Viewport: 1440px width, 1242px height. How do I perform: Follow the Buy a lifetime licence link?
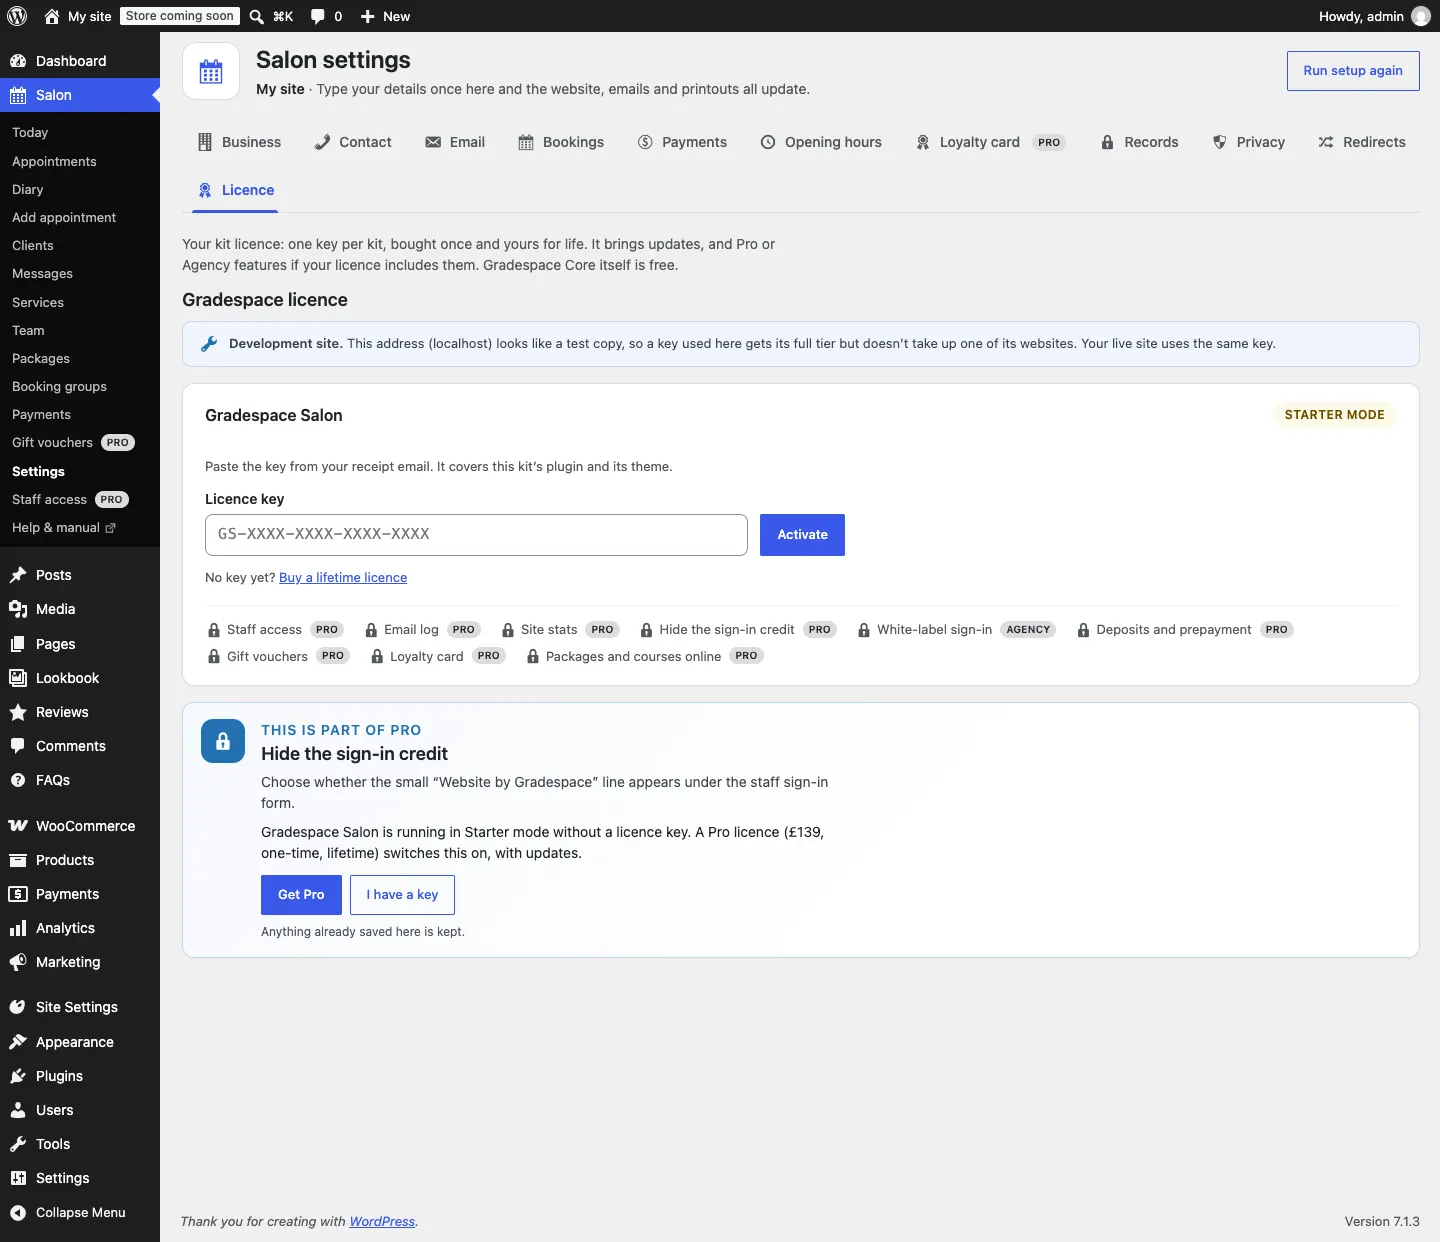(343, 577)
